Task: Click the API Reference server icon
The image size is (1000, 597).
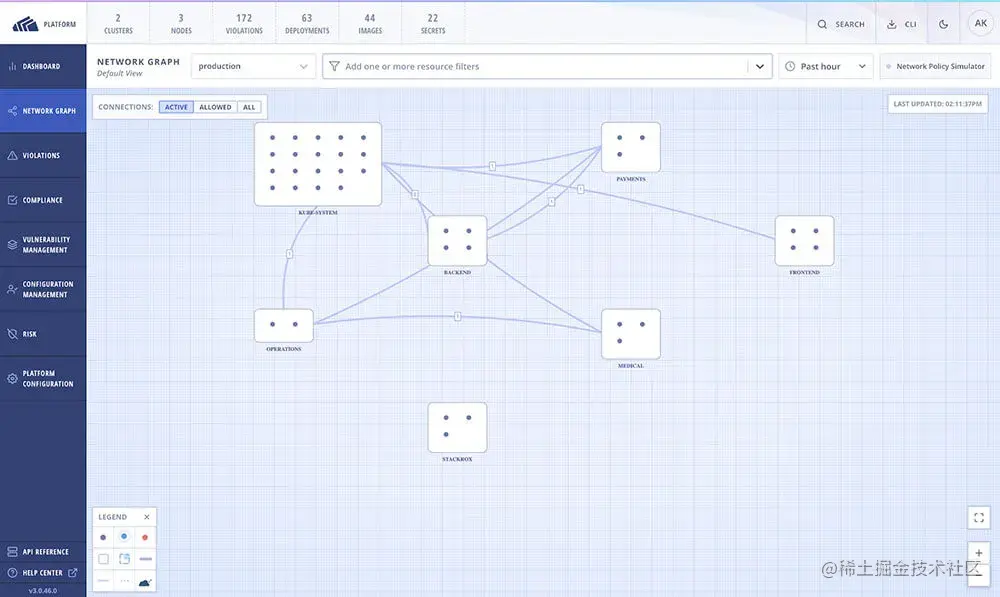Action: pyautogui.click(x=12, y=552)
